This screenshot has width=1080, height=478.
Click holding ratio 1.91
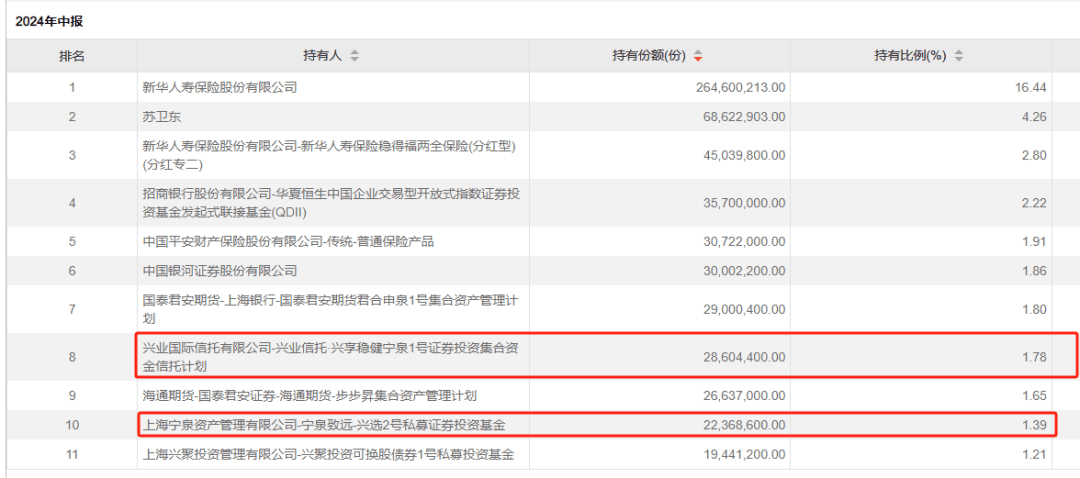1036,242
